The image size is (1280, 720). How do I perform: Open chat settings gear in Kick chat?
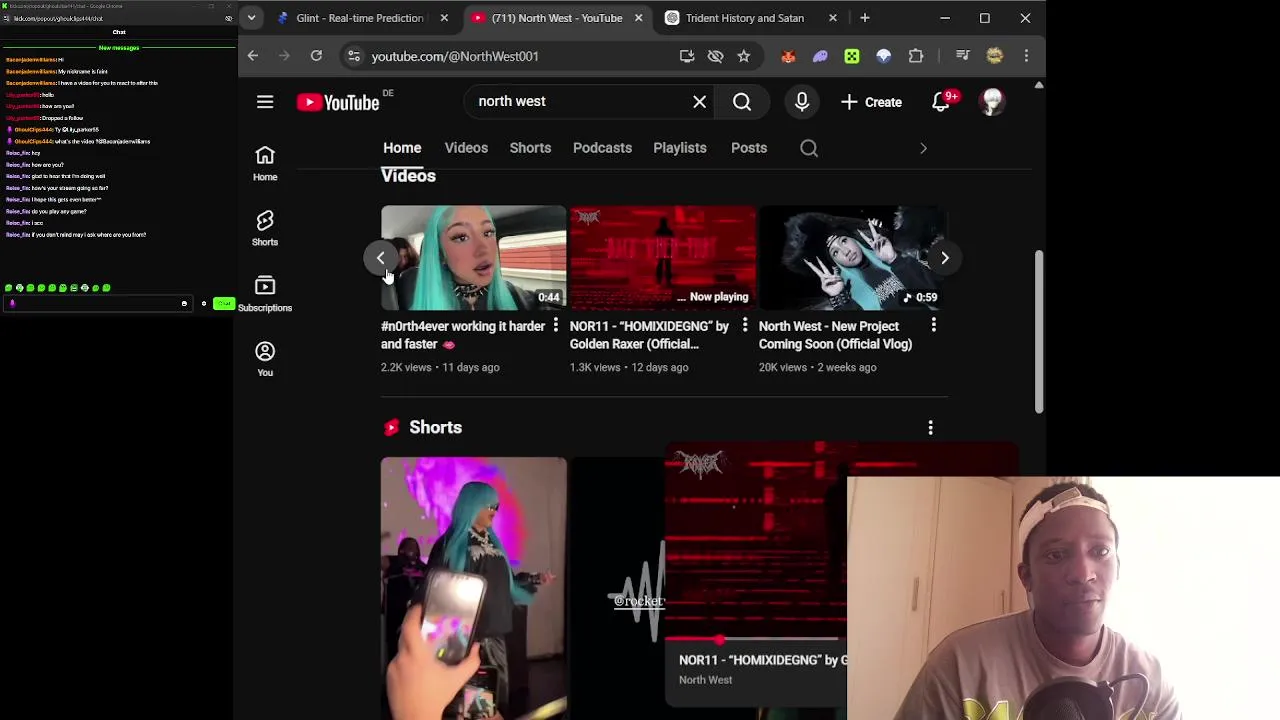tap(204, 303)
